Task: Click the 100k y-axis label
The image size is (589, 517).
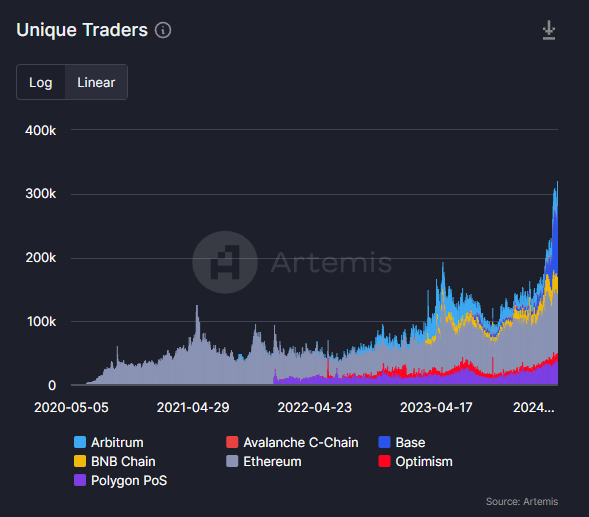Action: click(x=41, y=322)
